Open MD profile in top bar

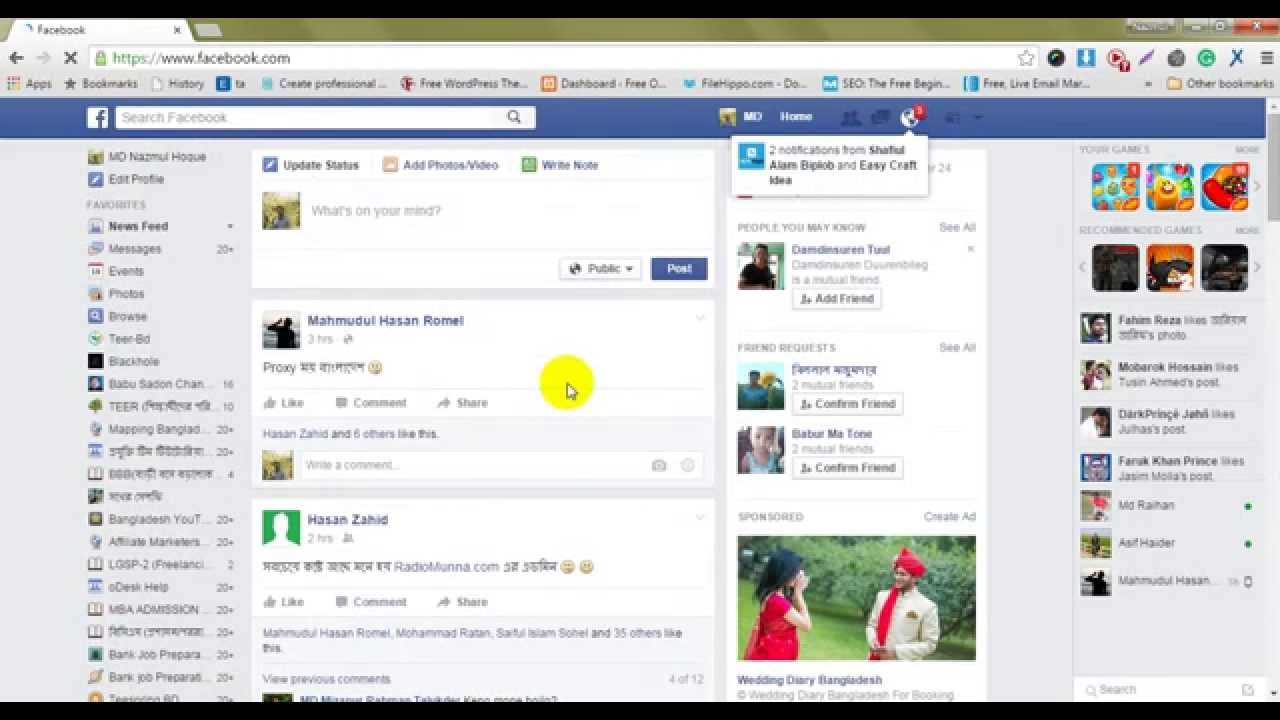click(741, 117)
